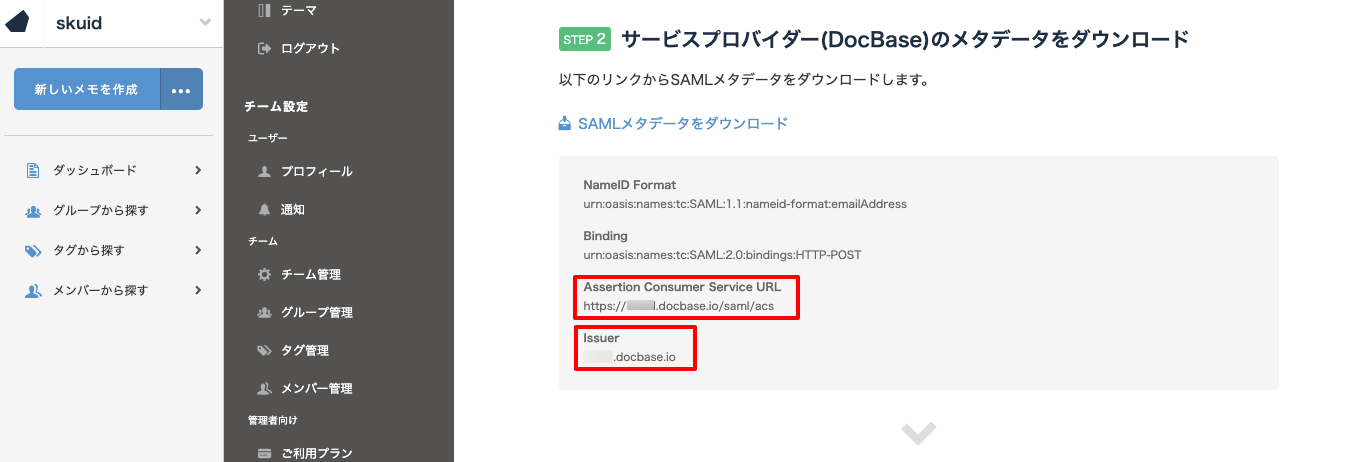1354x462 pixels.
Task: Click the 通知 bell icon
Action: pos(264,210)
